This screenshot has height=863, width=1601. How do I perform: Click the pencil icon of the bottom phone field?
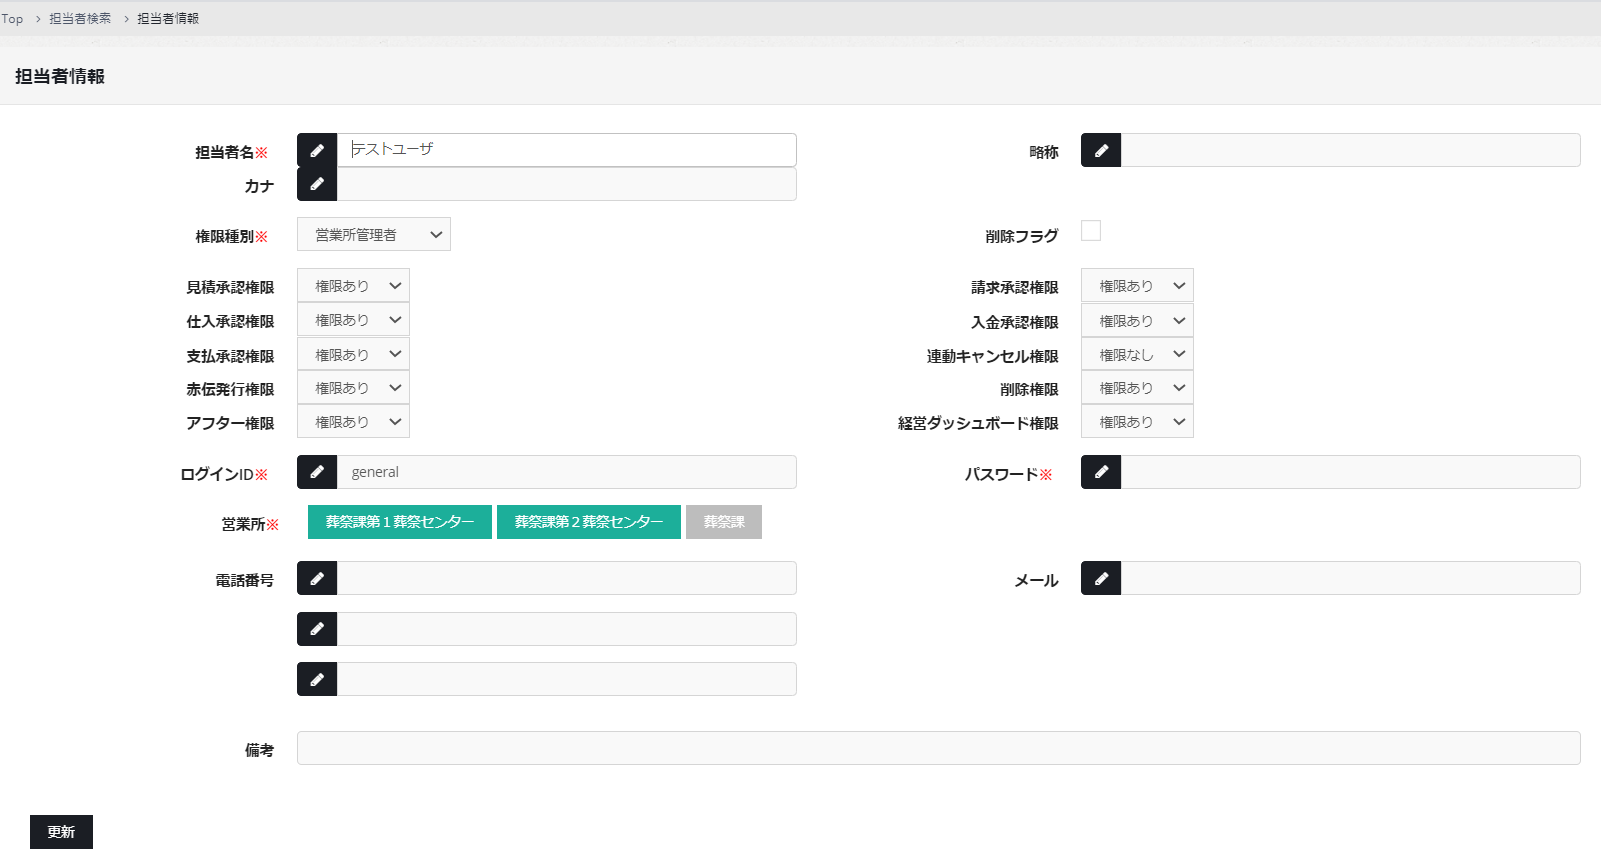pos(317,679)
